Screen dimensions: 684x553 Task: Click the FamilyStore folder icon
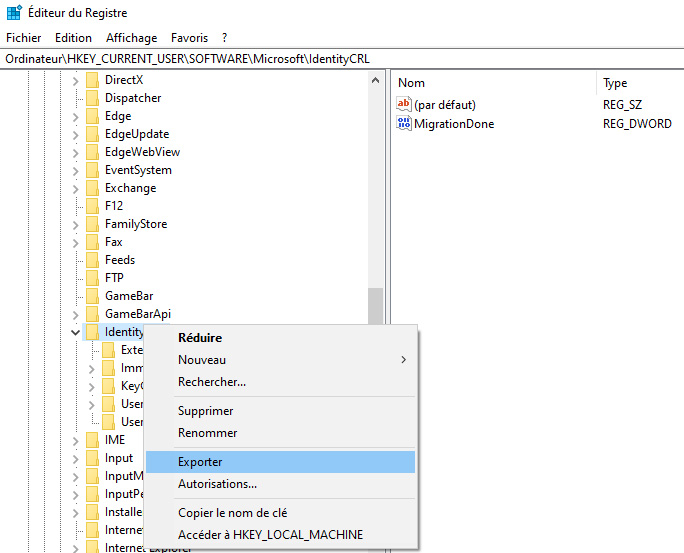point(92,224)
